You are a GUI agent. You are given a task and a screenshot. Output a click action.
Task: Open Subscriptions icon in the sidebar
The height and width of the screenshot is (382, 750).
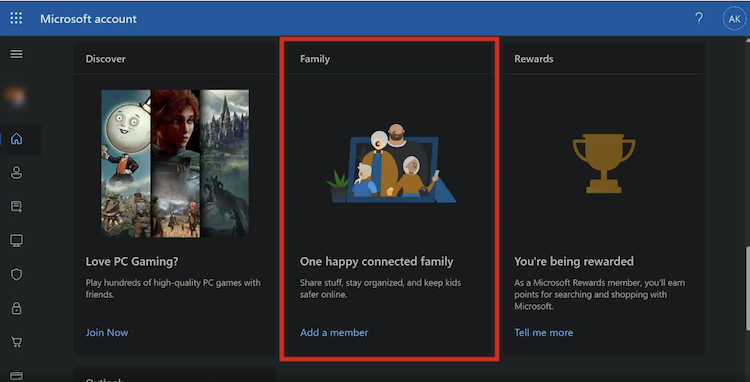[16, 207]
